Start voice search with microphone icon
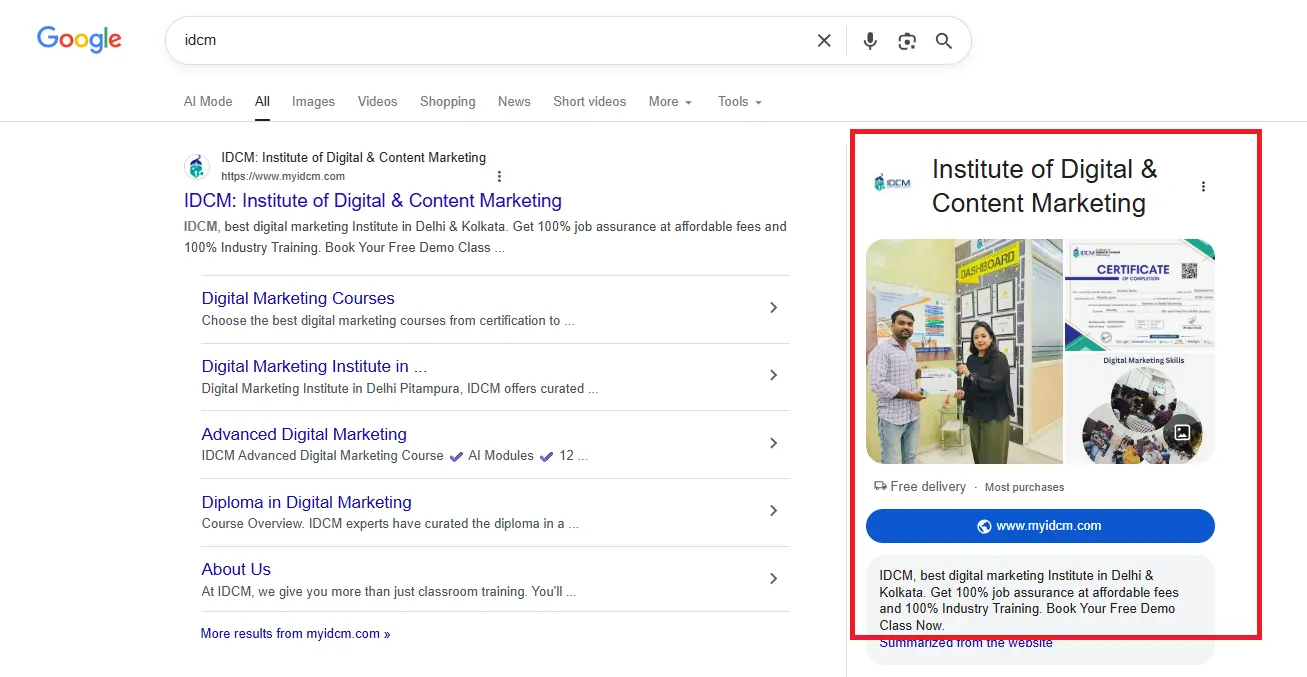 [870, 41]
